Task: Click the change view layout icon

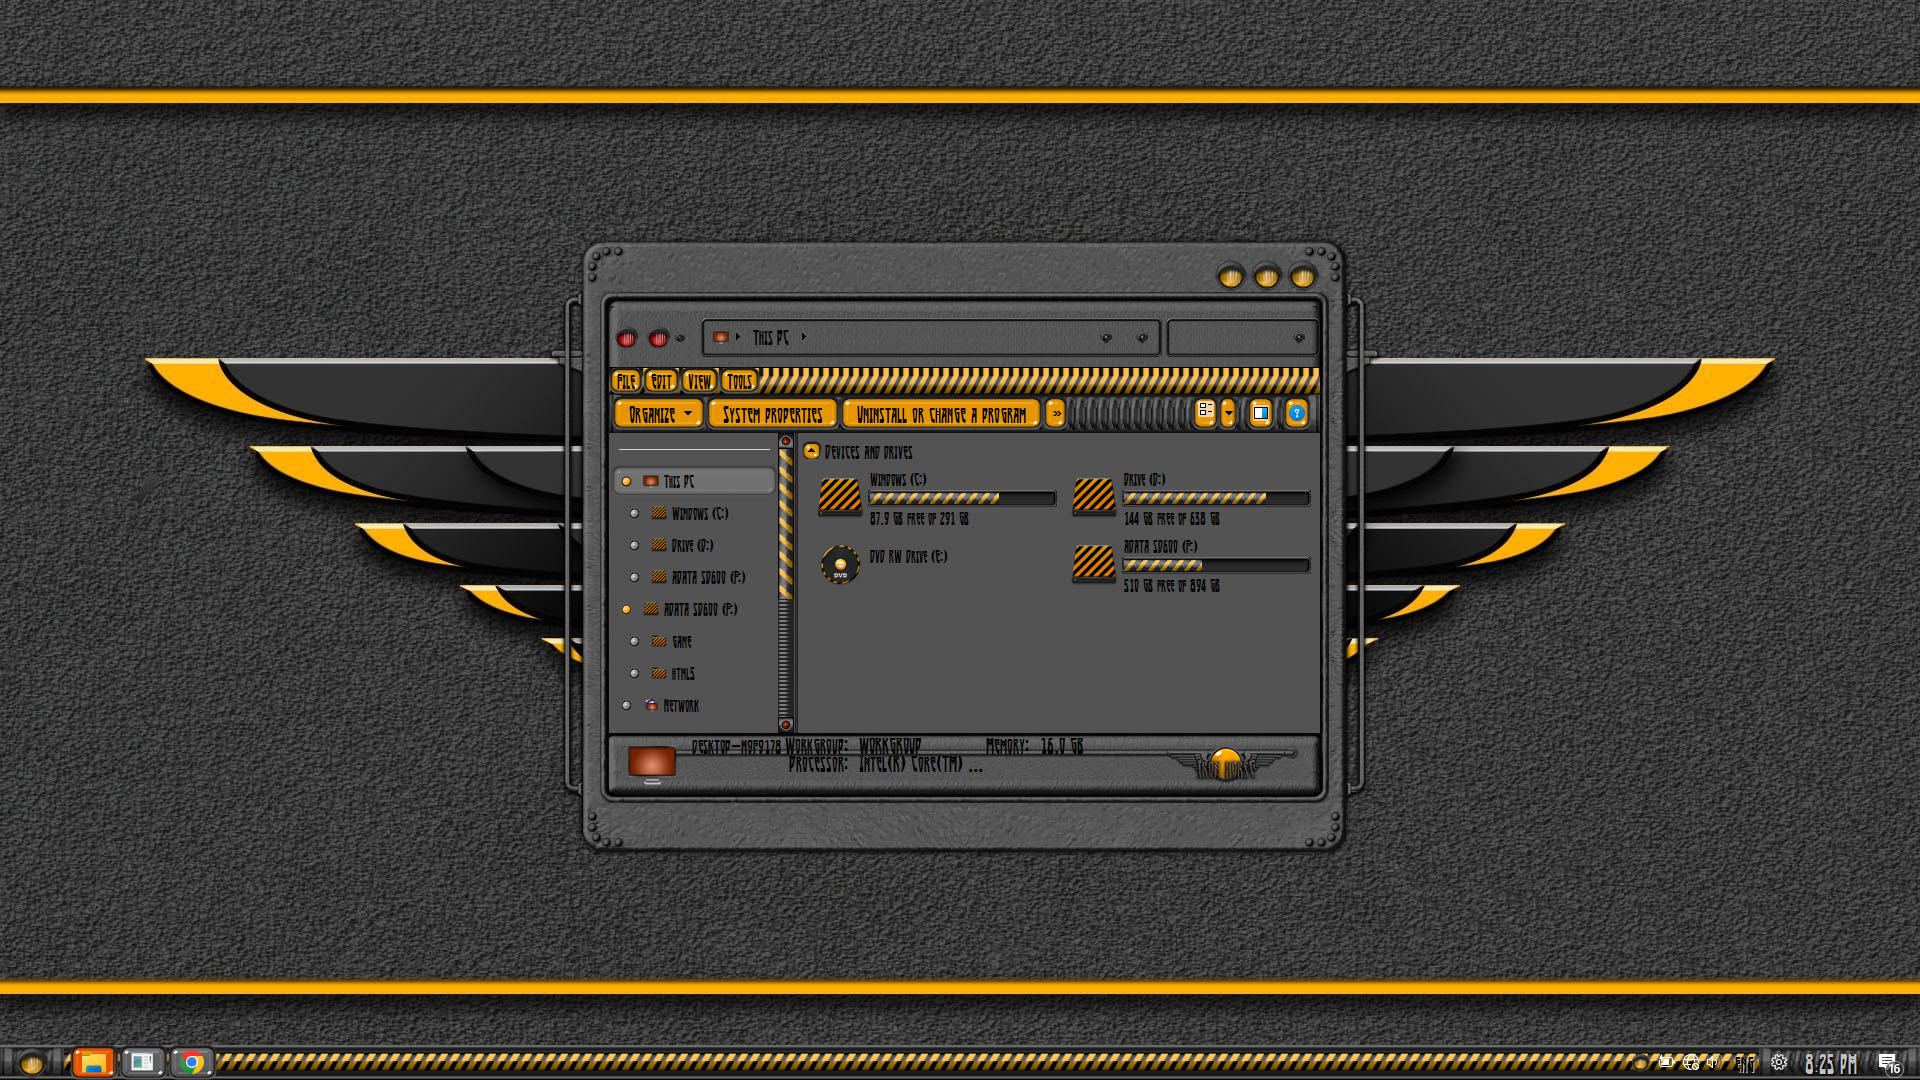Action: [x=1205, y=413]
